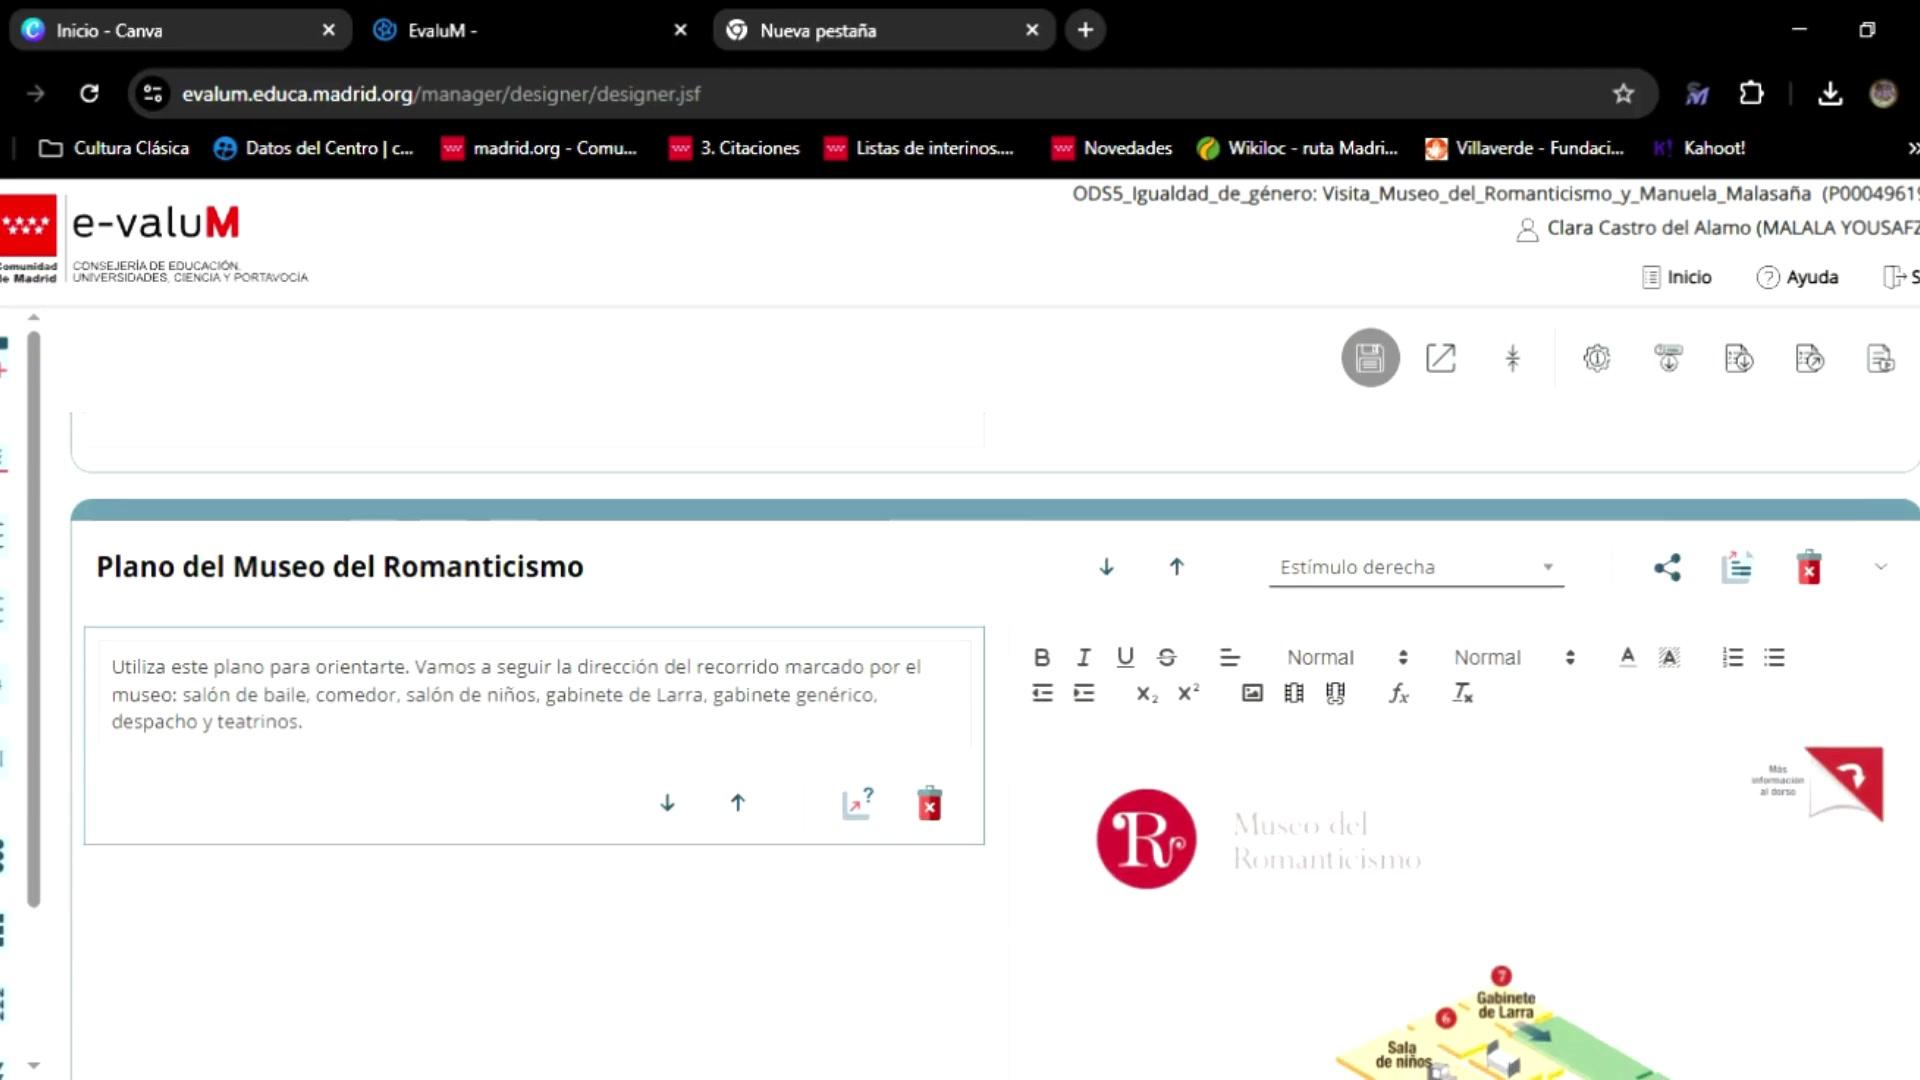This screenshot has width=1920, height=1080.
Task: Open the external preview icon
Action: pos(1440,358)
